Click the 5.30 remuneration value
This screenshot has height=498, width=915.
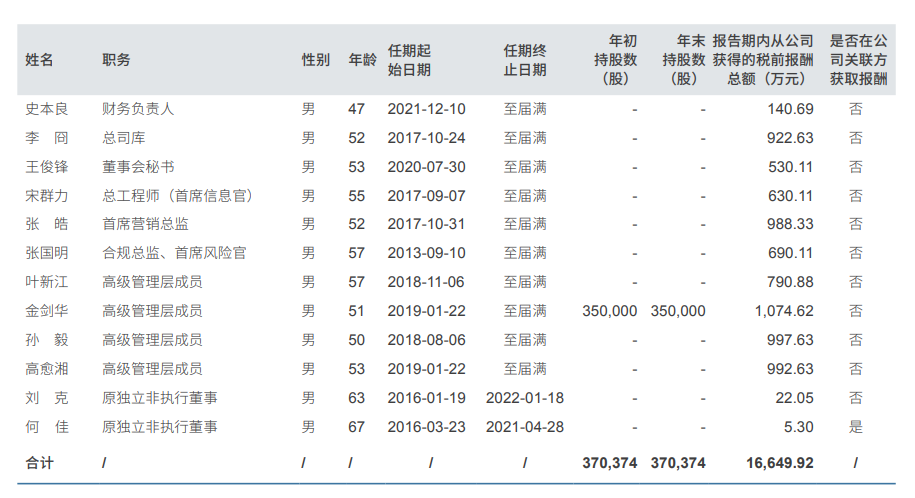point(798,427)
